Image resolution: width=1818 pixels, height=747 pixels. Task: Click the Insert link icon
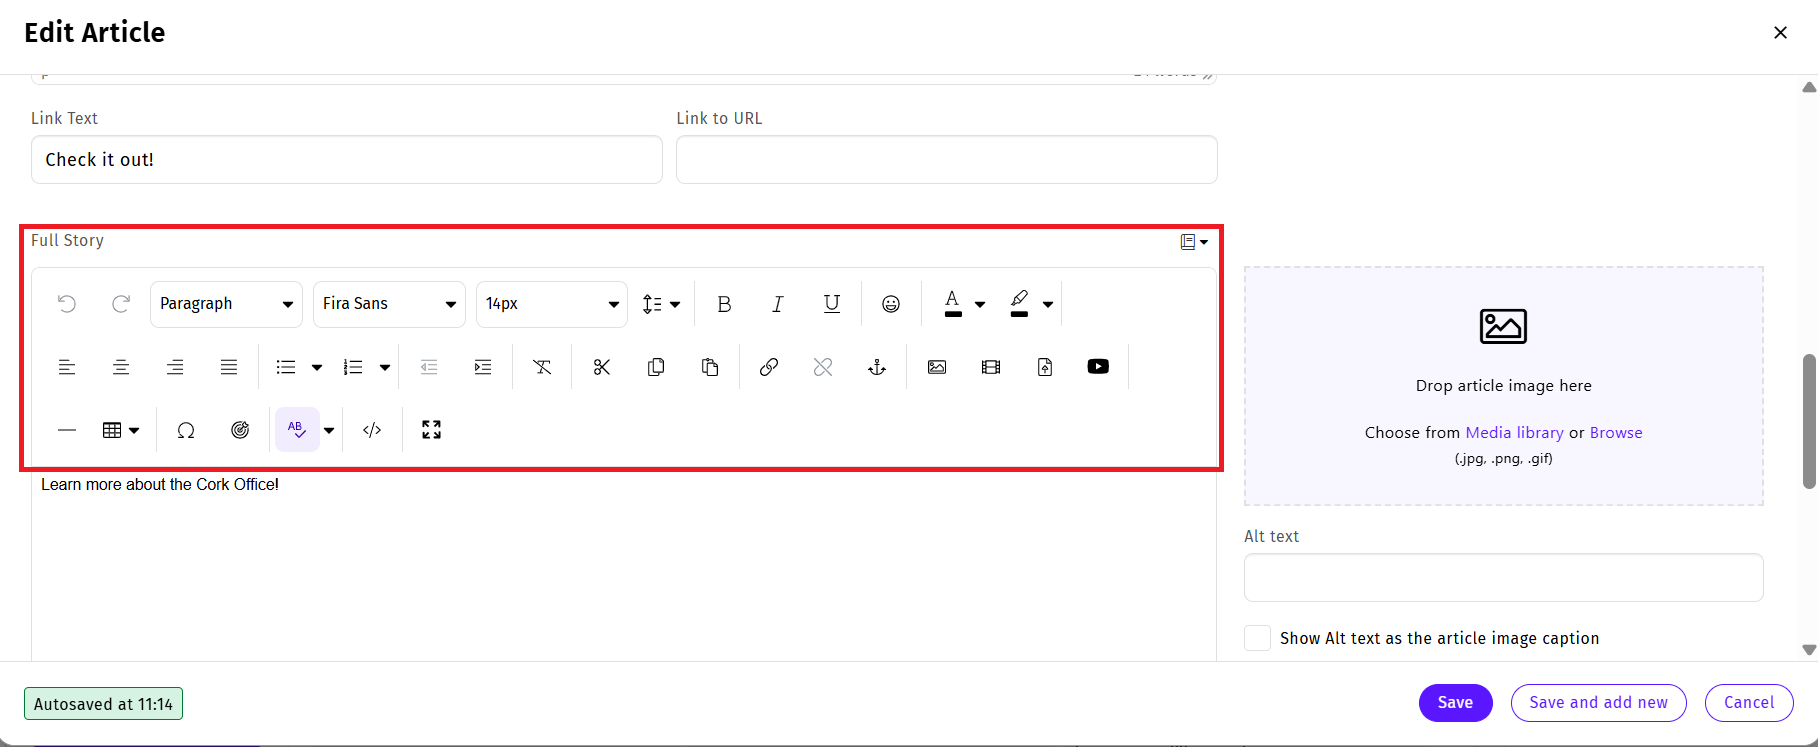click(x=768, y=367)
